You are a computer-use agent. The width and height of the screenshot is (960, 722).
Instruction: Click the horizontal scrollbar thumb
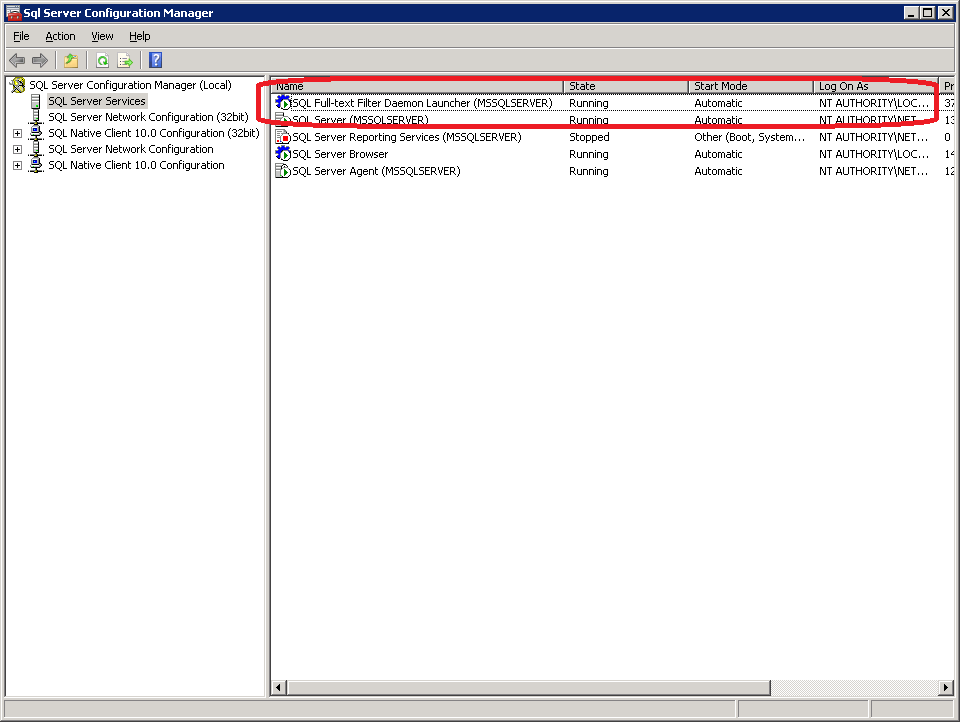click(x=528, y=688)
